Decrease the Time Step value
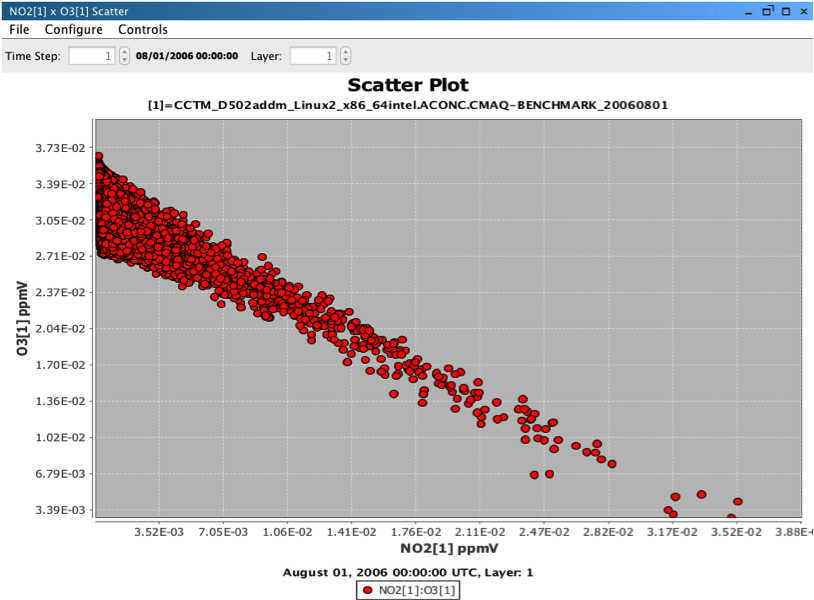 coord(124,60)
